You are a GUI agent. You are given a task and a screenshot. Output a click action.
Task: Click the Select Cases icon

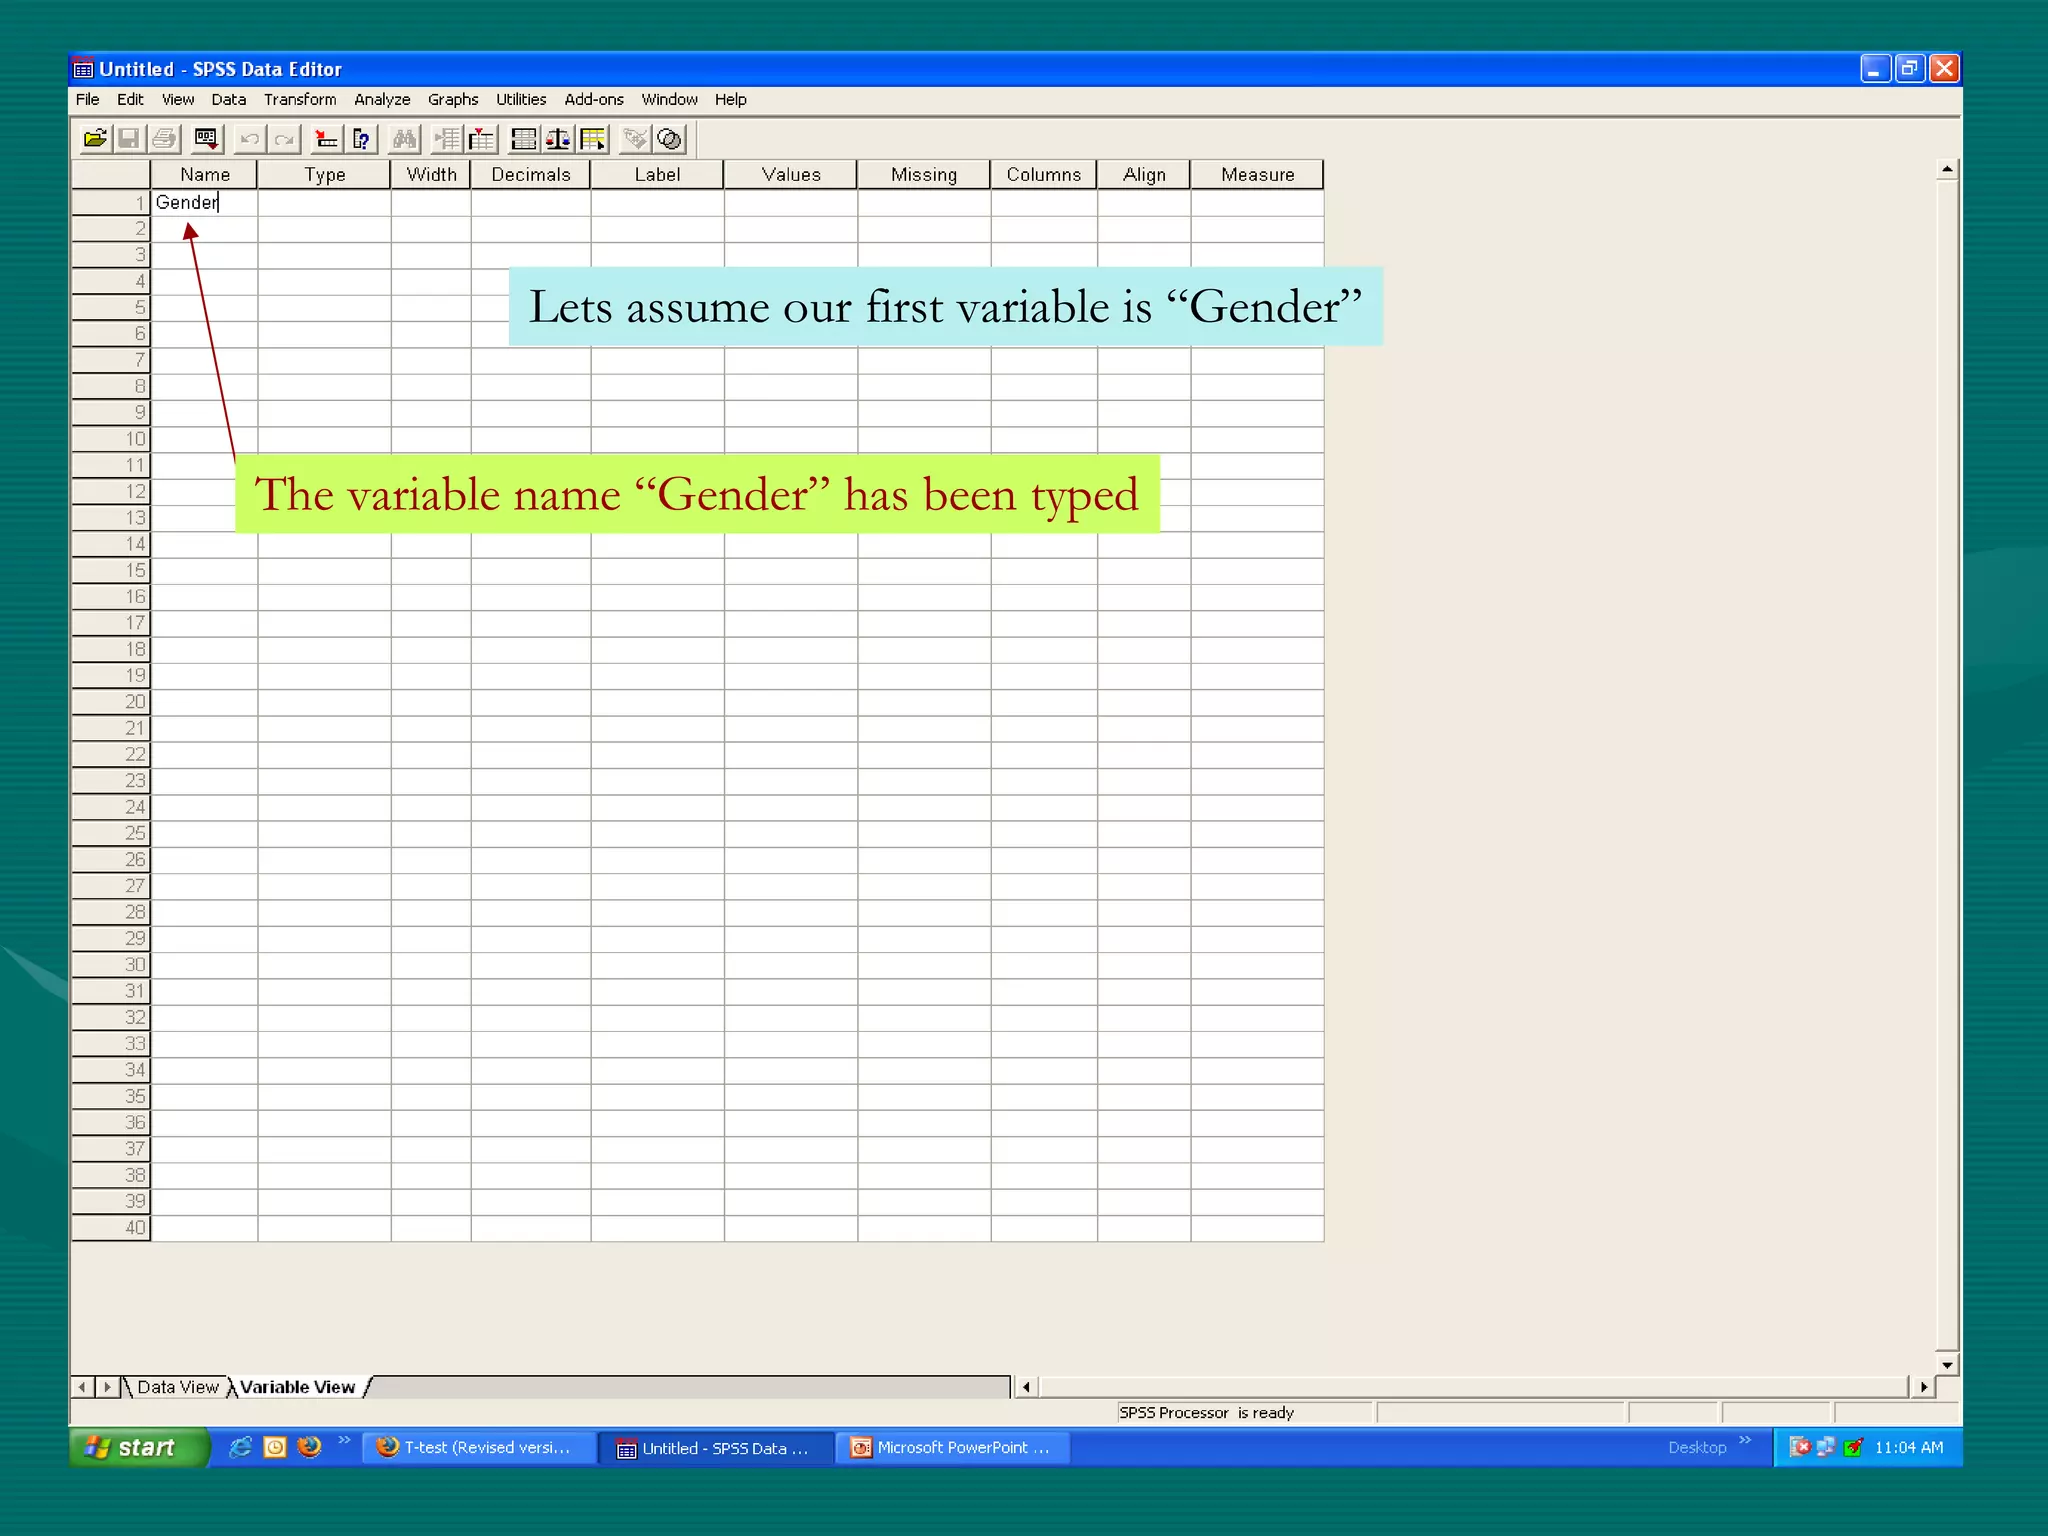(x=594, y=139)
